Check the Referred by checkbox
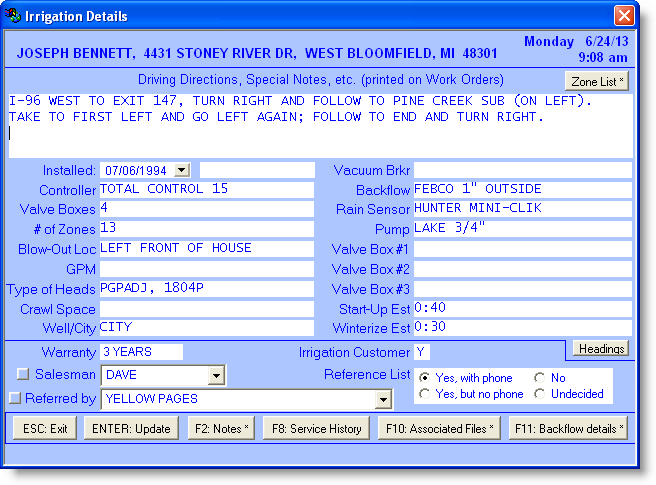 (x=14, y=398)
